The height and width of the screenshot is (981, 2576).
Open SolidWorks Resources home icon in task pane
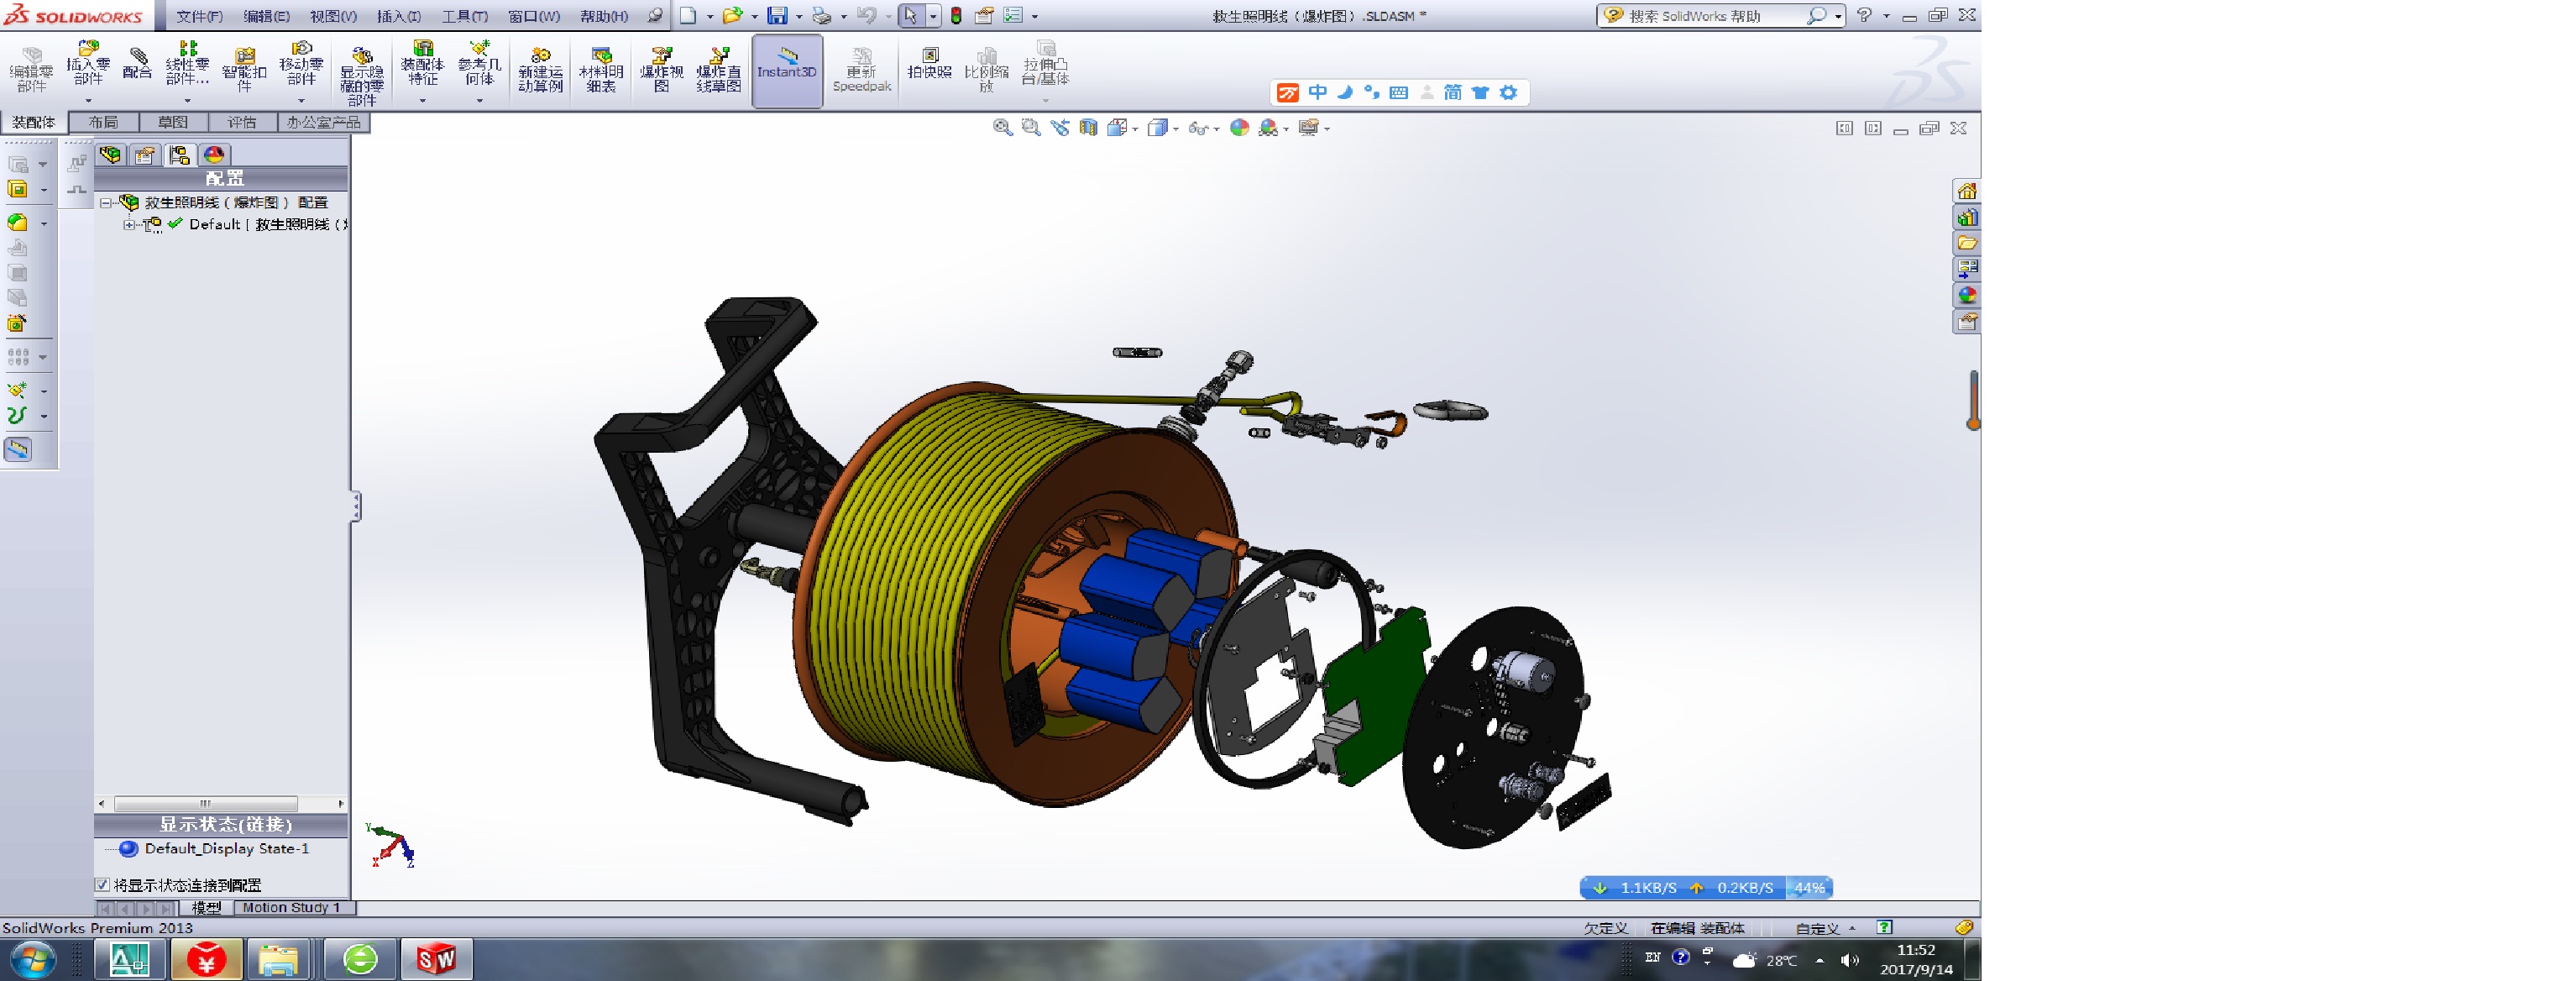[x=1966, y=191]
